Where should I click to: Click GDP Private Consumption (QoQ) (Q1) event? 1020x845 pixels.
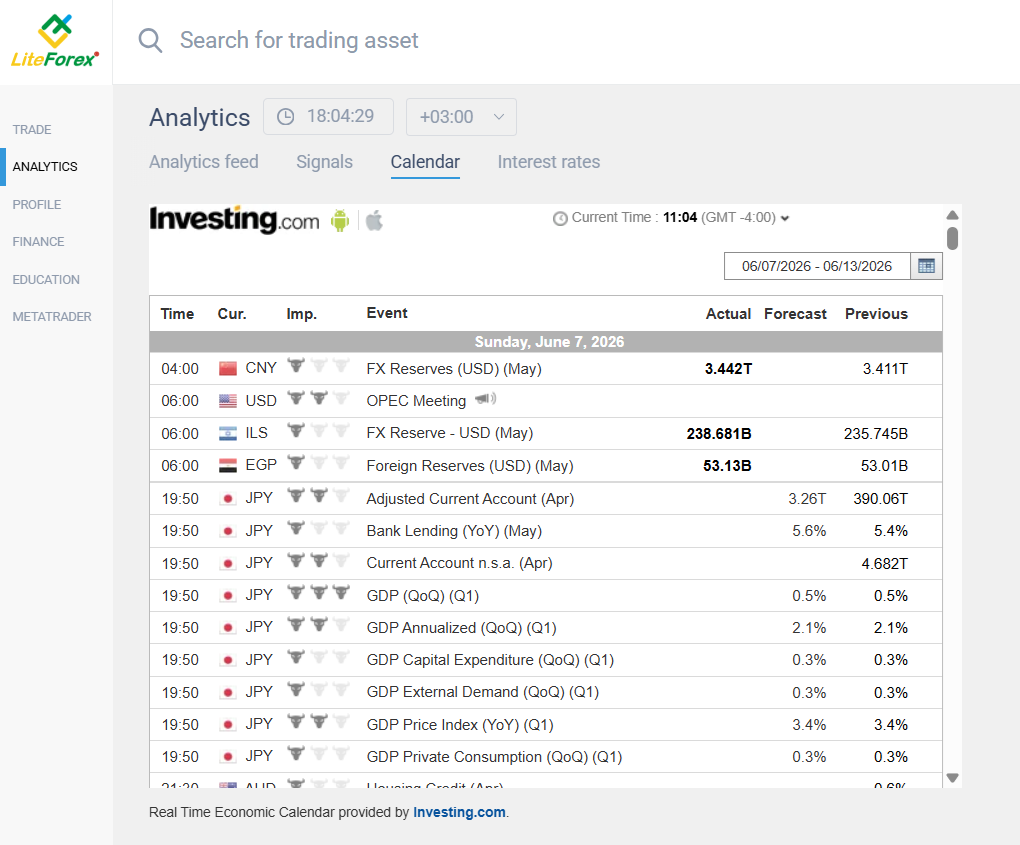[x=494, y=757]
